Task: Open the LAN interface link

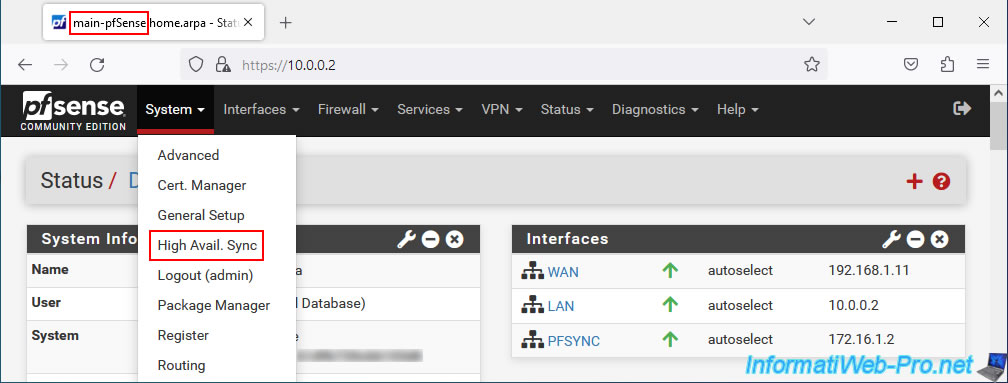Action: point(561,307)
